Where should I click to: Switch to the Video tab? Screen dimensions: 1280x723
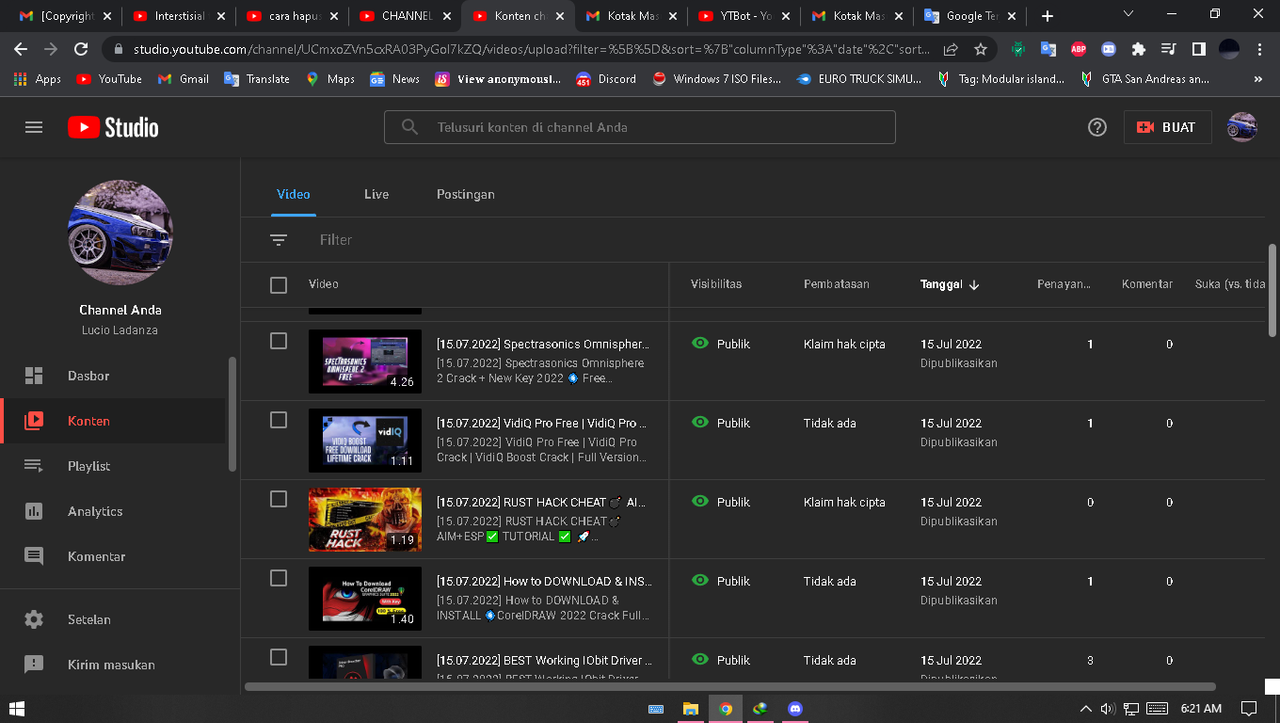click(293, 194)
